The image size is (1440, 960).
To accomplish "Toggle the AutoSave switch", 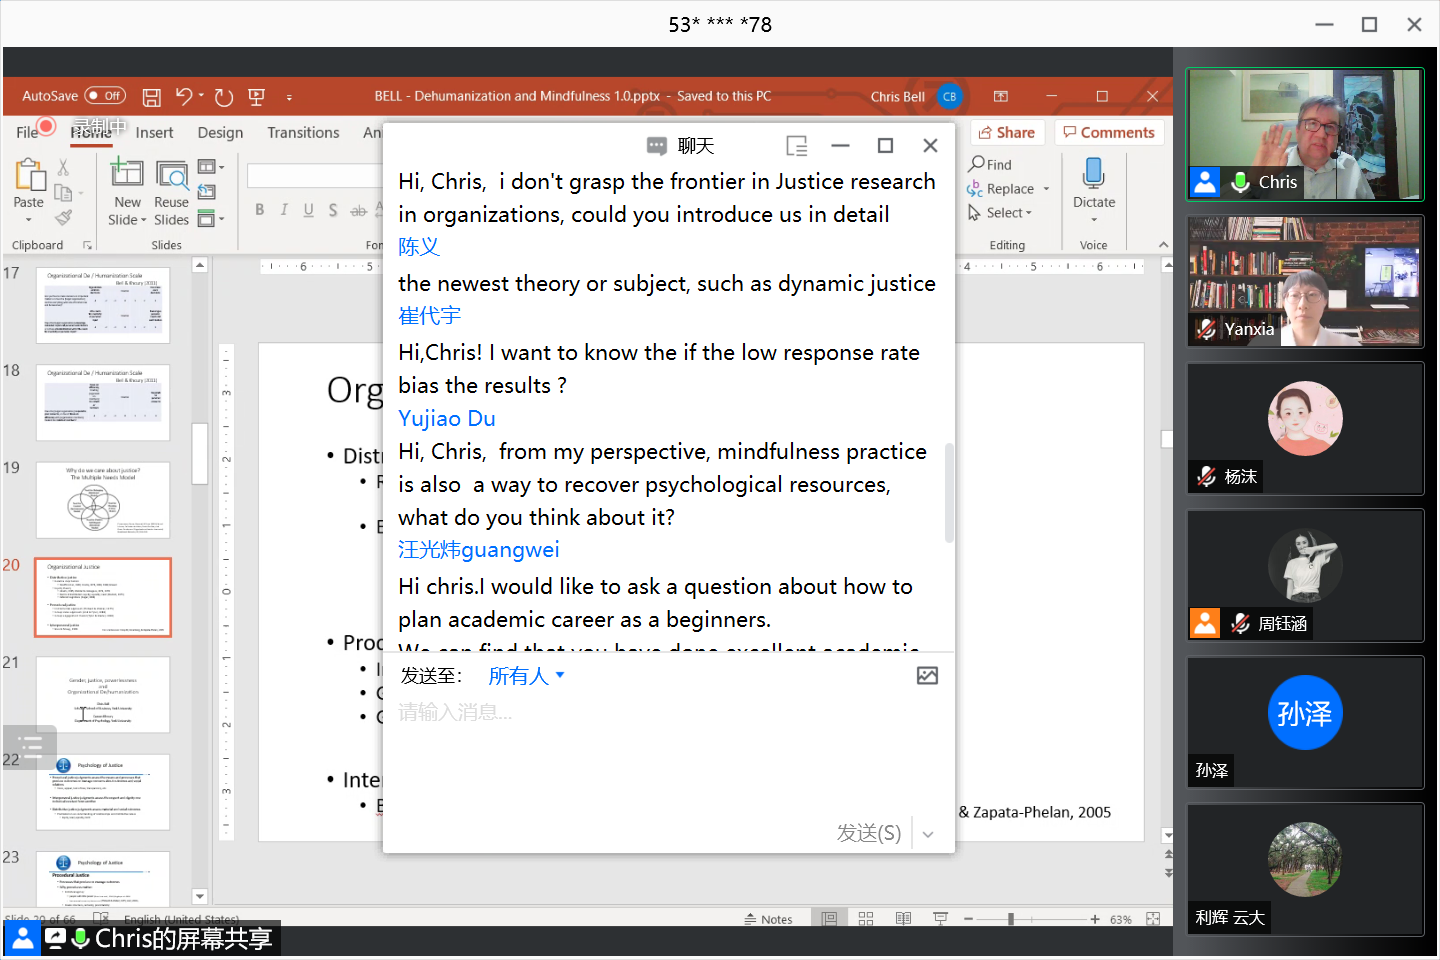I will click(x=105, y=96).
